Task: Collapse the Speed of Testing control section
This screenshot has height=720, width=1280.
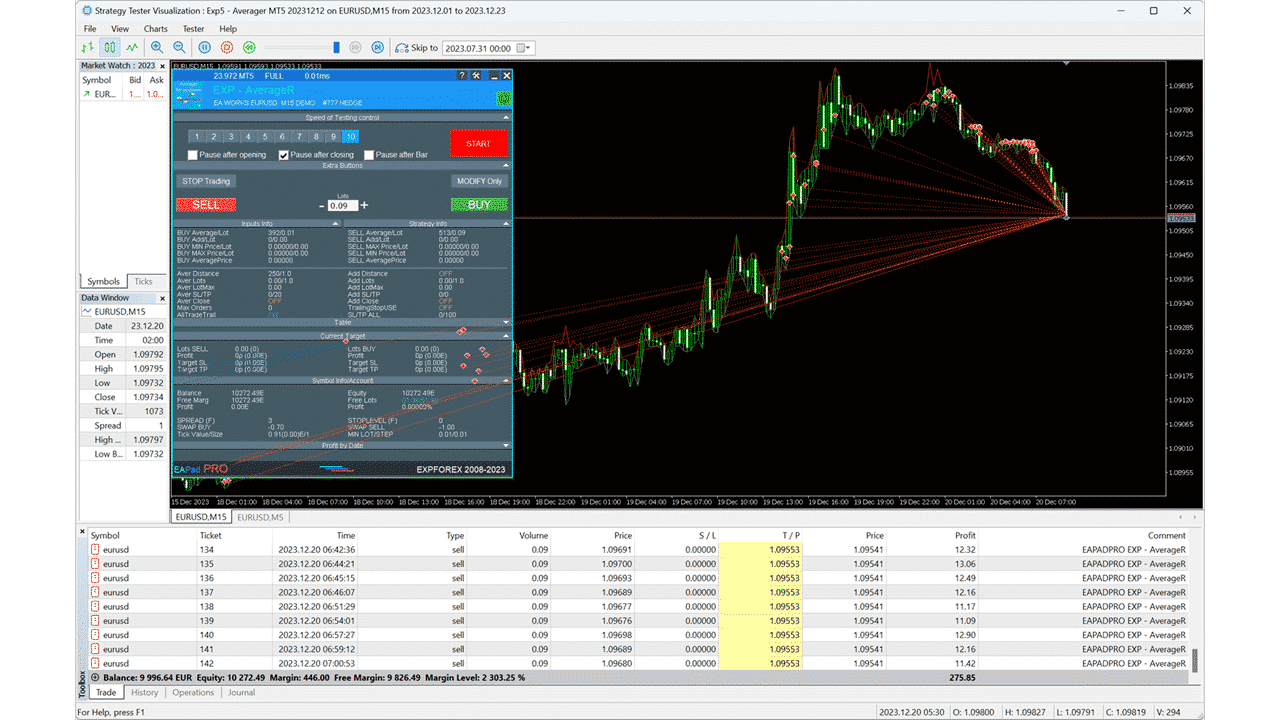Action: tap(506, 118)
